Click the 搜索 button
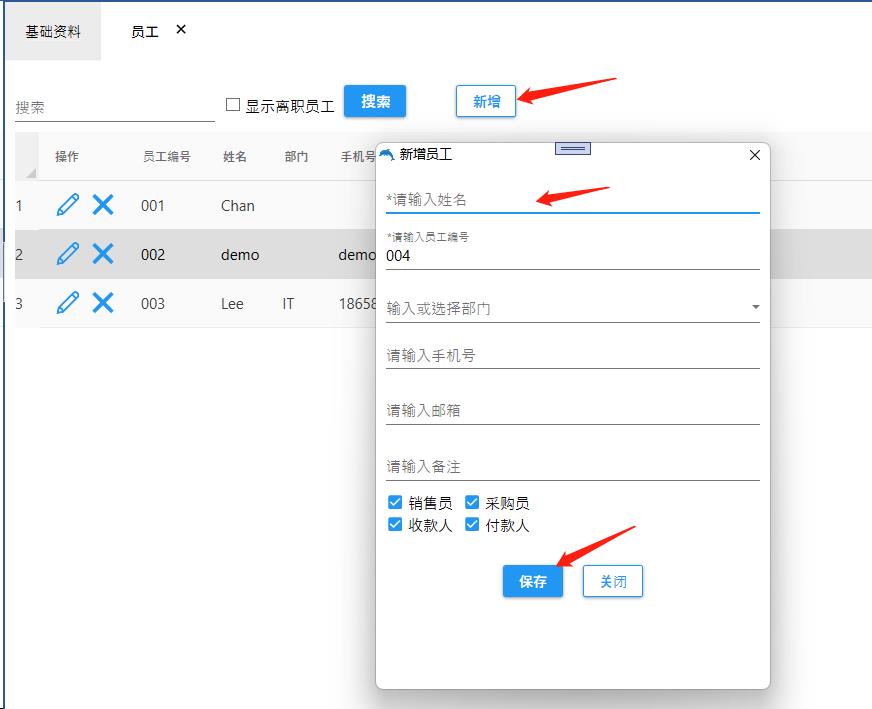This screenshot has height=709, width=872. point(375,101)
